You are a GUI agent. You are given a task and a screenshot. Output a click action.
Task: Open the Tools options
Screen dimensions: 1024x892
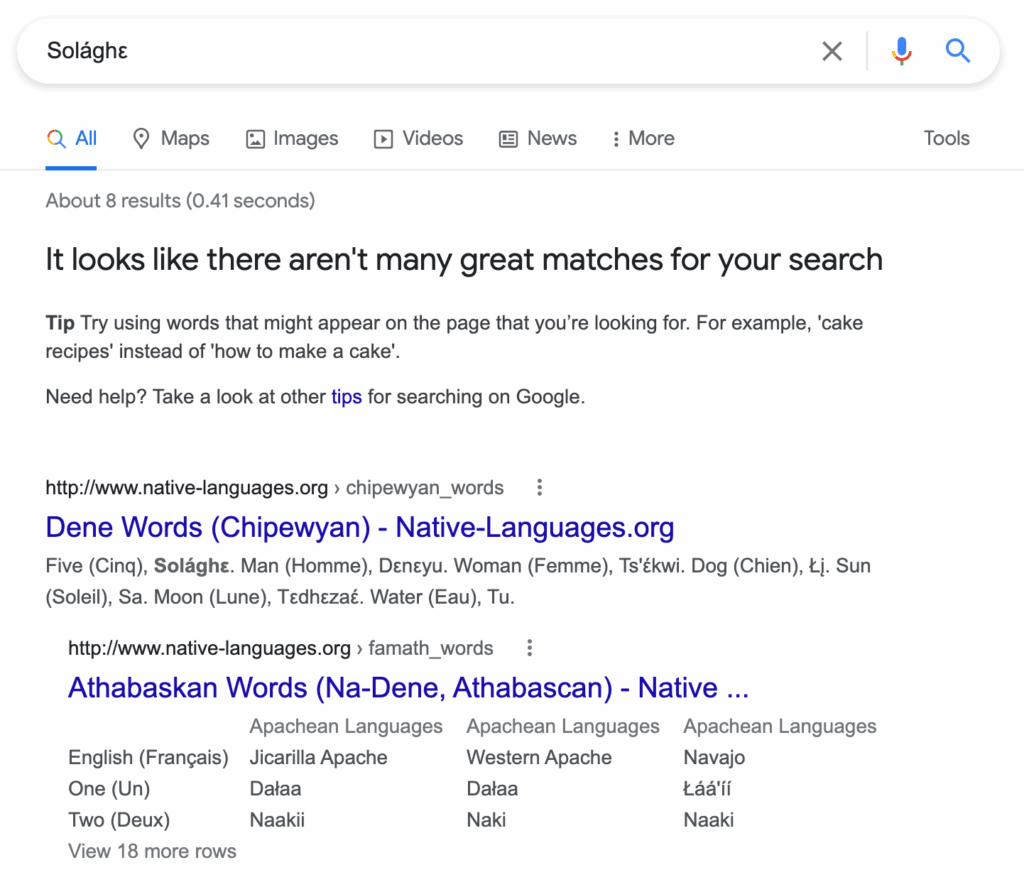click(x=946, y=138)
